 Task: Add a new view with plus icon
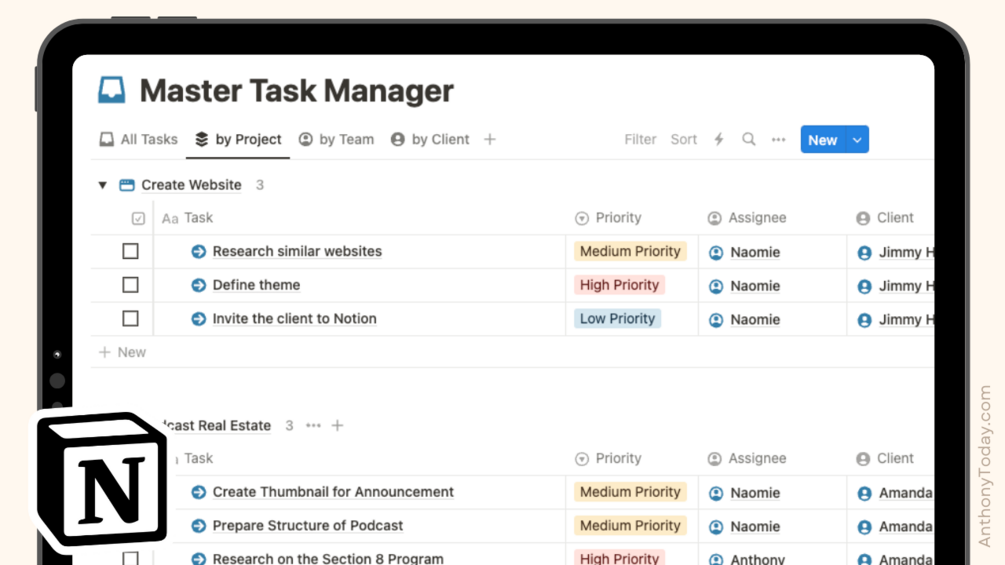pos(490,140)
